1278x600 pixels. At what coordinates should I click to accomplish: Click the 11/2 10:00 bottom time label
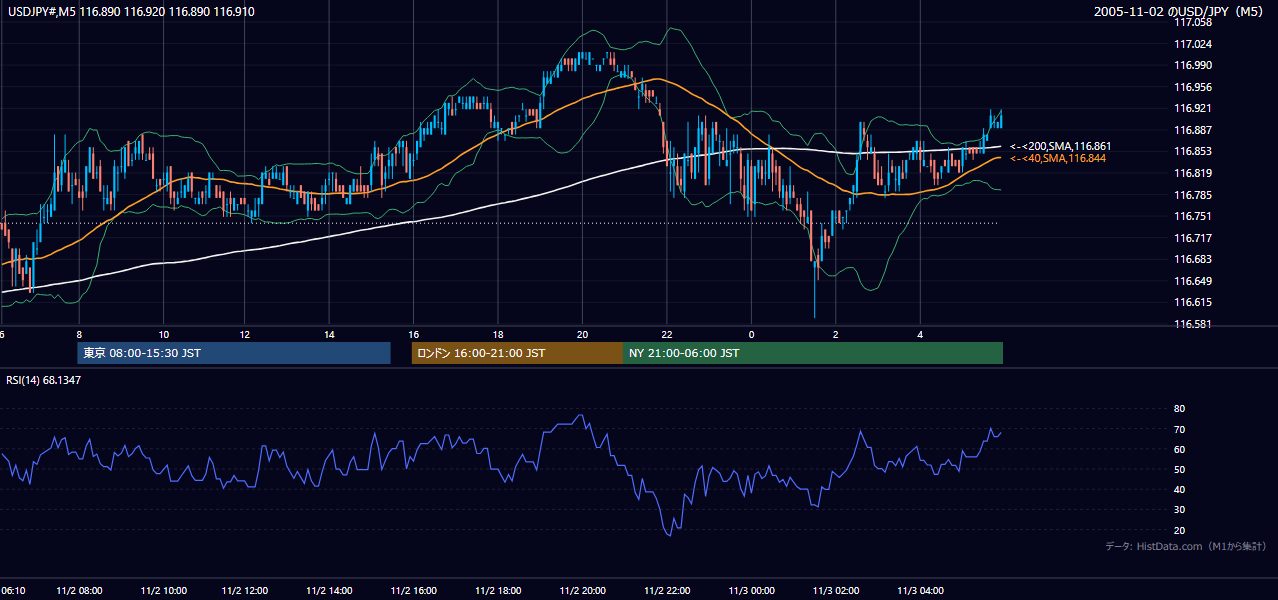(x=164, y=591)
